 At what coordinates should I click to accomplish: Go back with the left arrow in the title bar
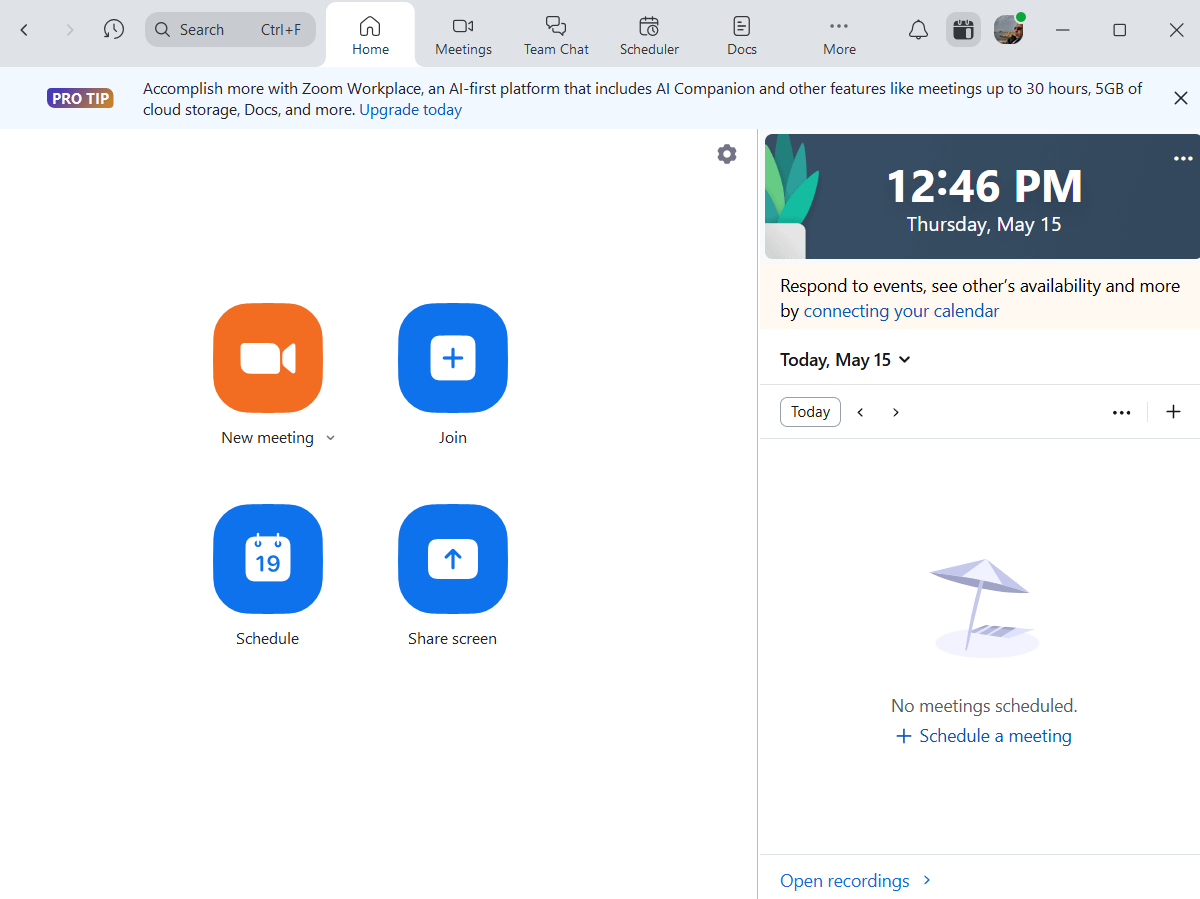point(25,30)
